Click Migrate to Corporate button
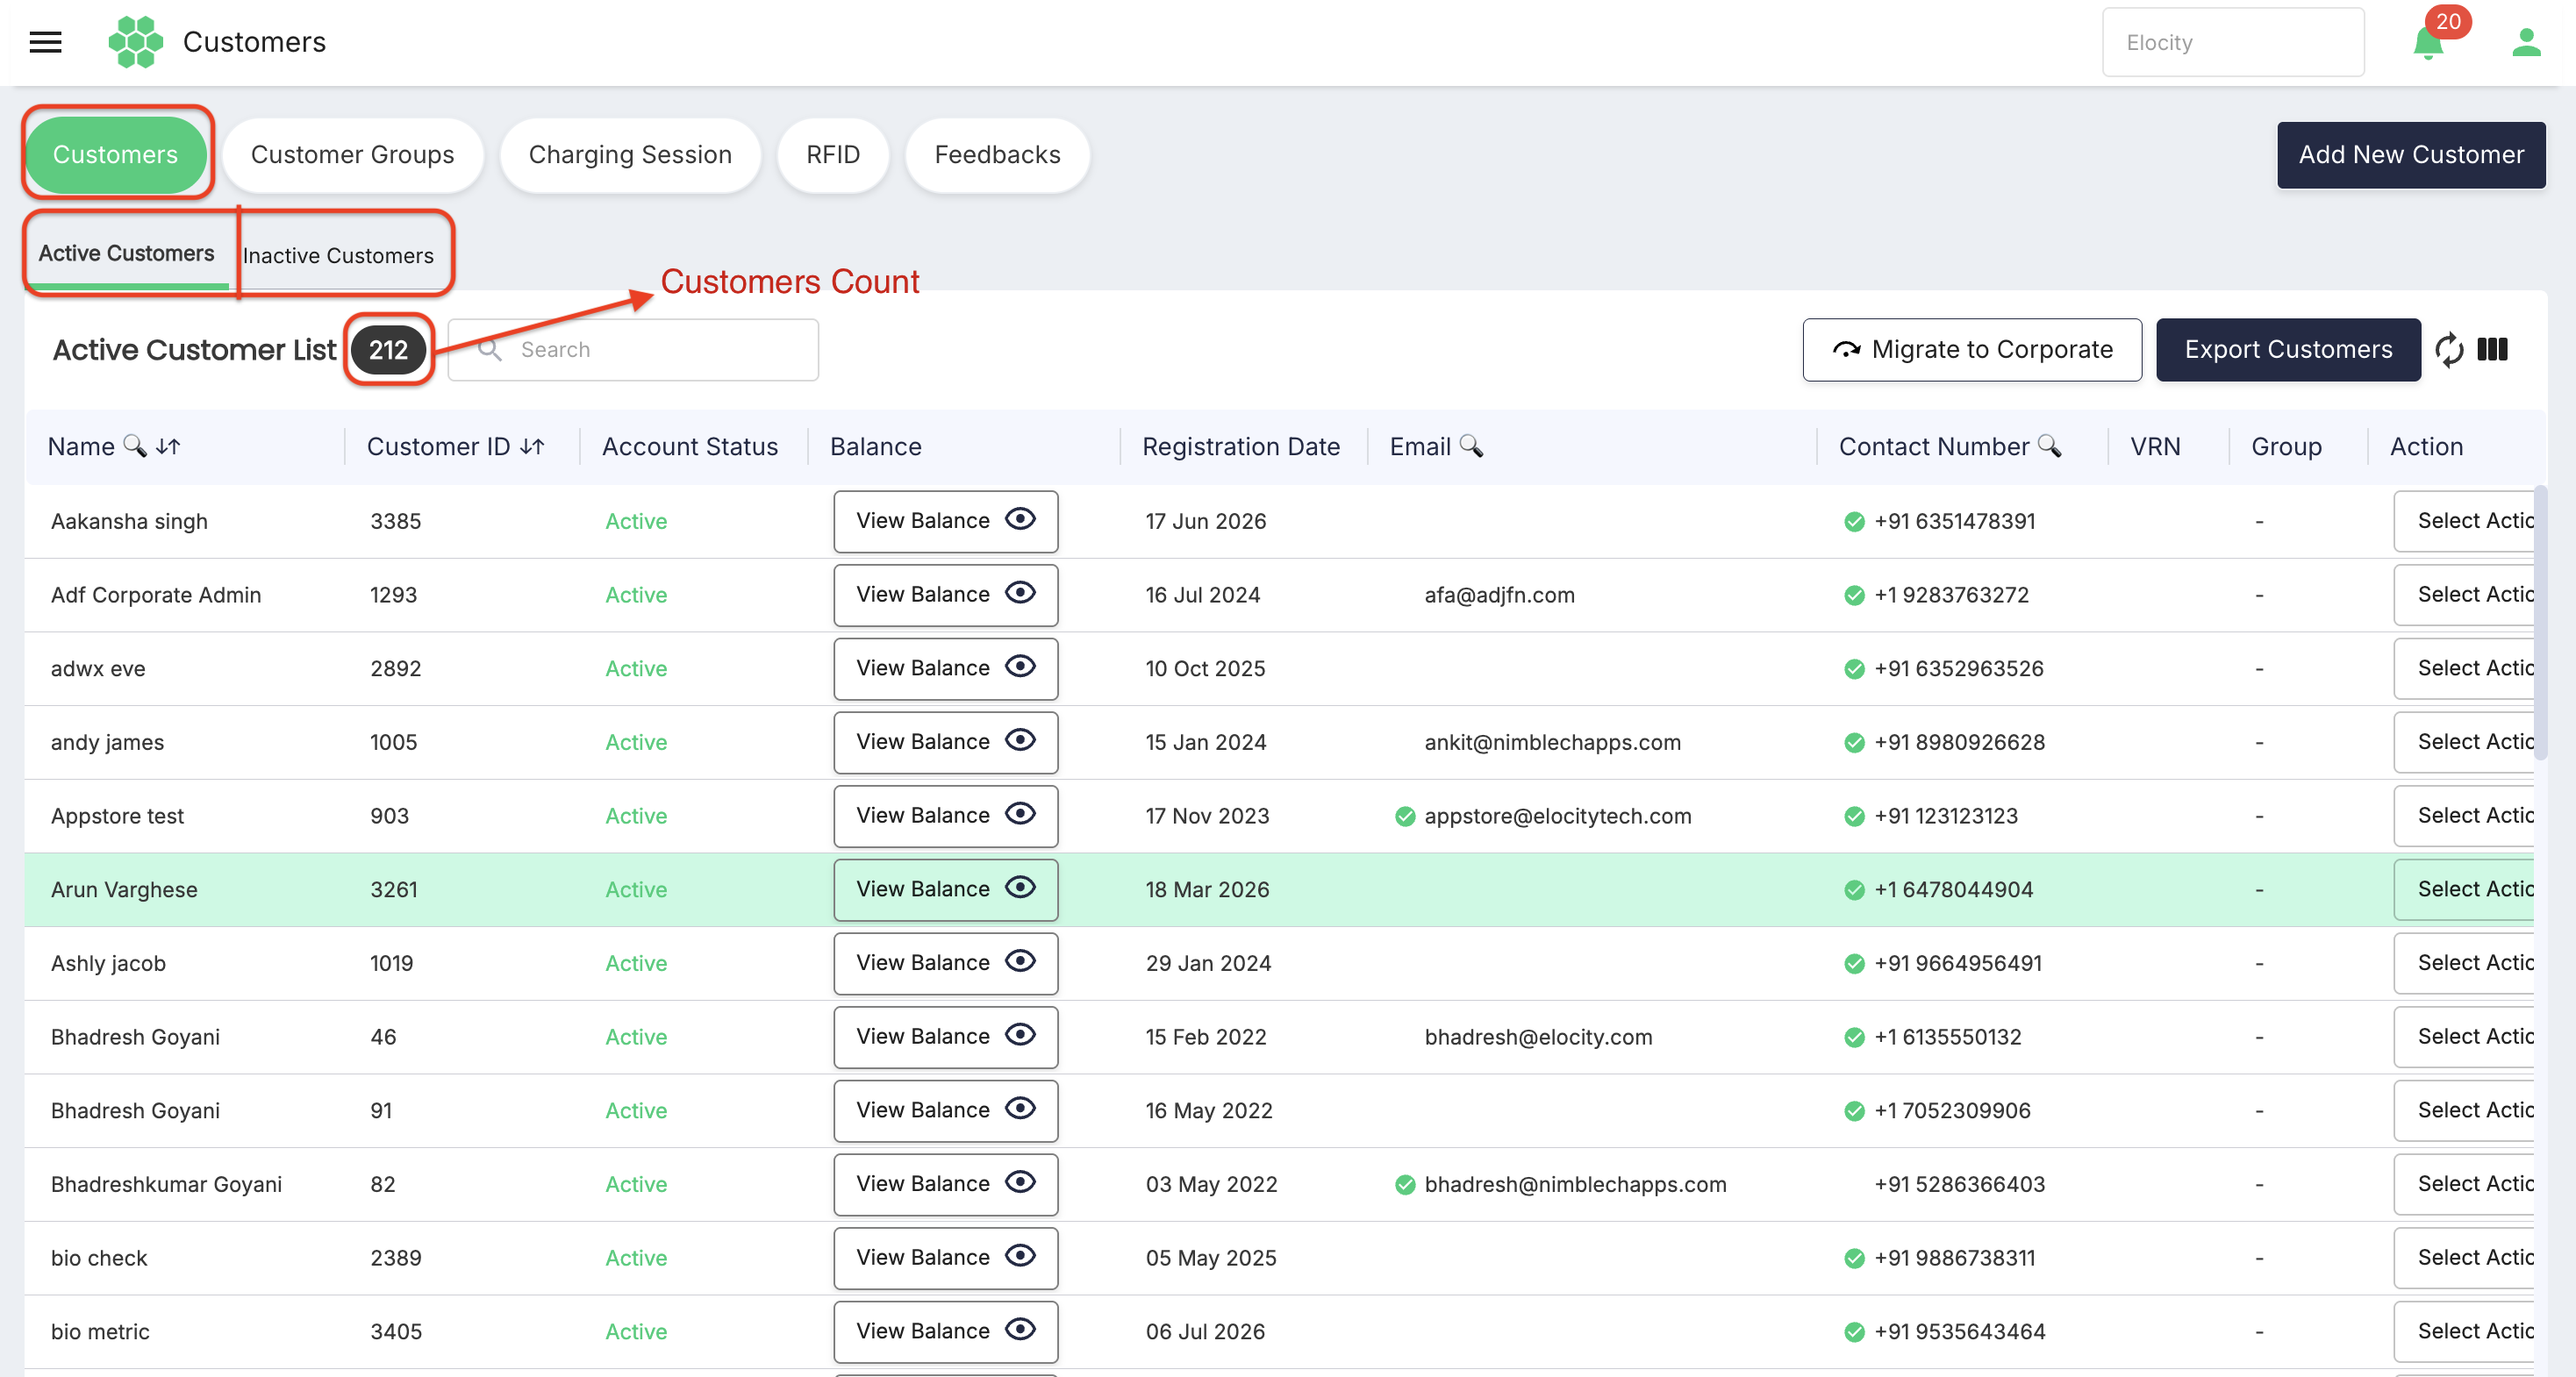The image size is (2576, 1377). tap(1972, 350)
